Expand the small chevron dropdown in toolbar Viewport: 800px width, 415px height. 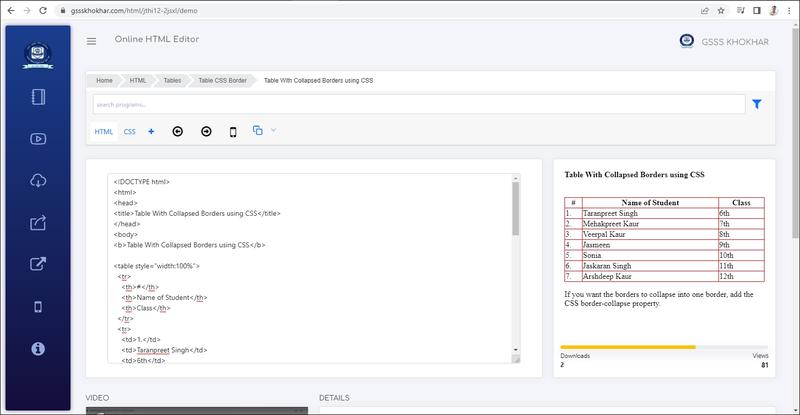(273, 130)
